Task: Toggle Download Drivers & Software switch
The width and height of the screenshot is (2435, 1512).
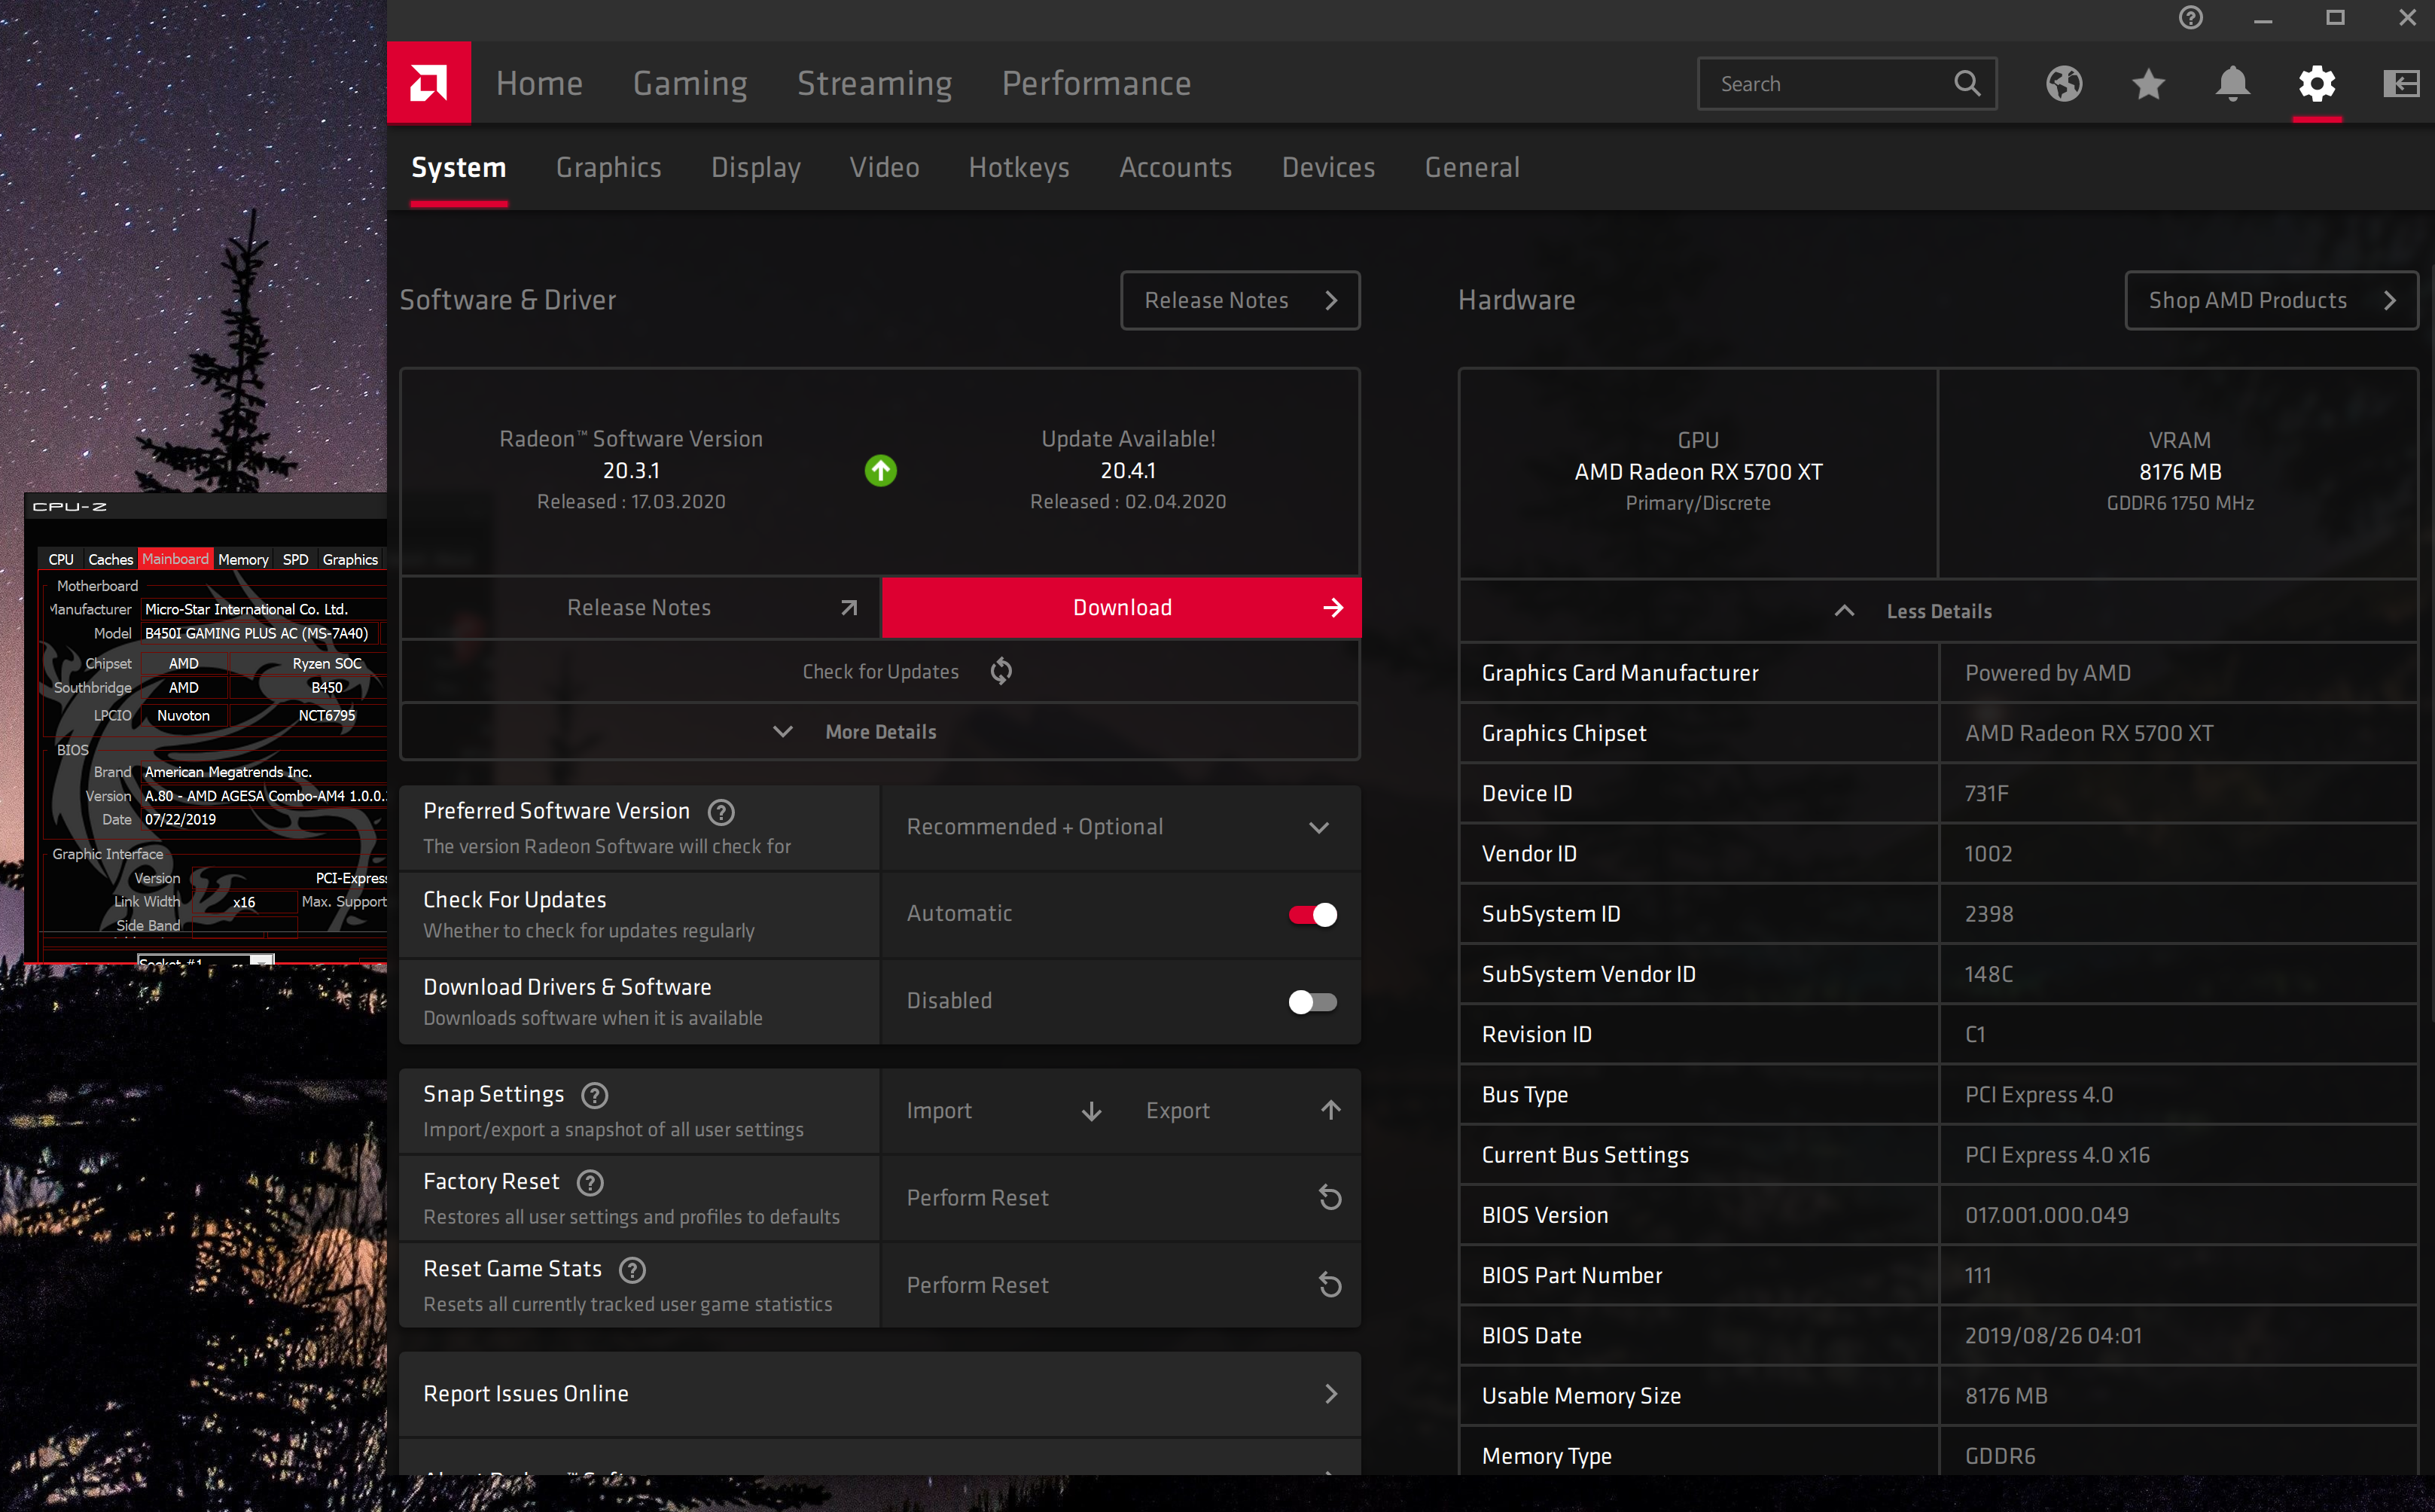Action: (1312, 1001)
